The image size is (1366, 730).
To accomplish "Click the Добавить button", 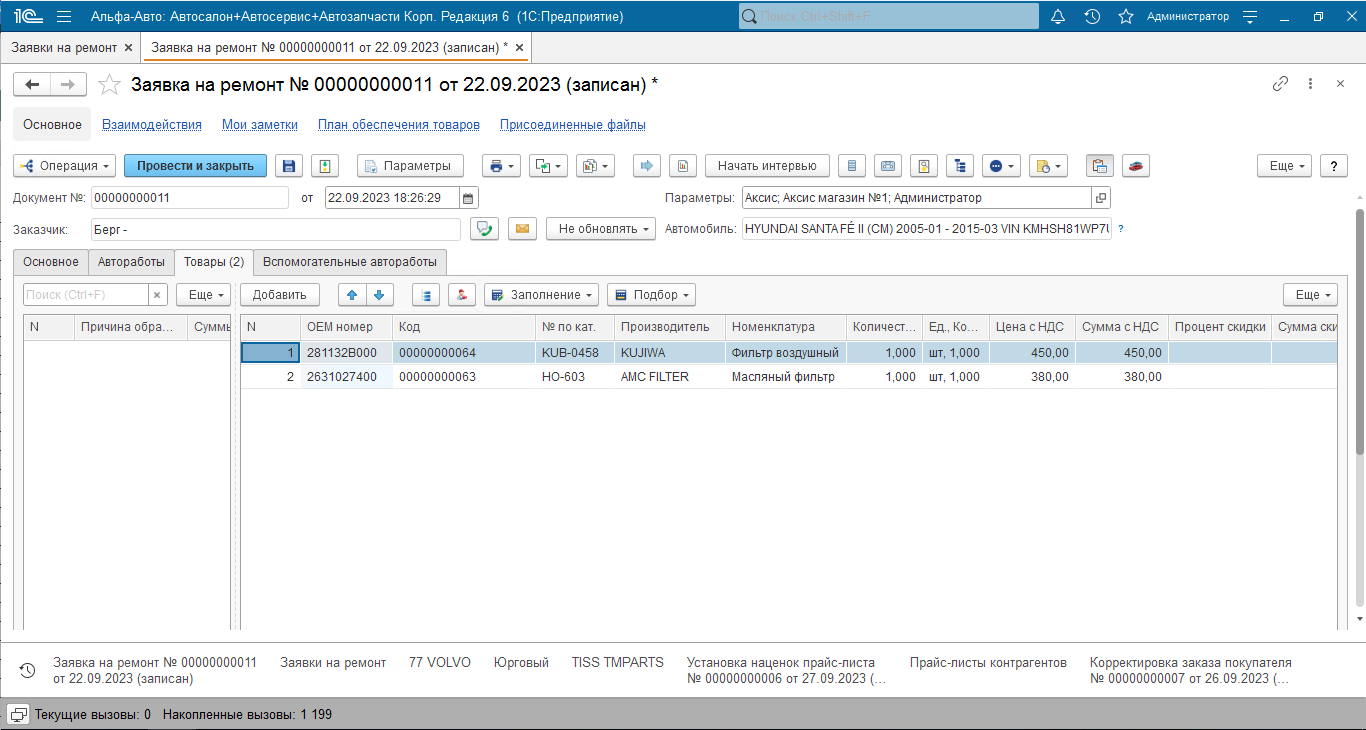I will pos(280,295).
